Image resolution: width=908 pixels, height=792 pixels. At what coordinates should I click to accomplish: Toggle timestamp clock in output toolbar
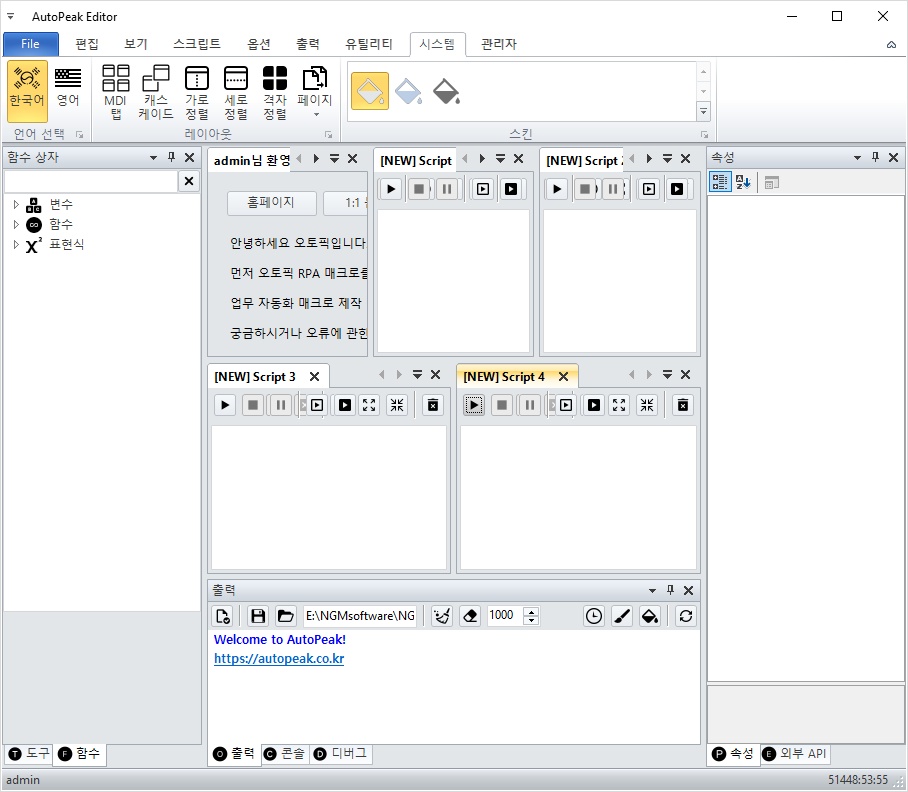(x=594, y=616)
